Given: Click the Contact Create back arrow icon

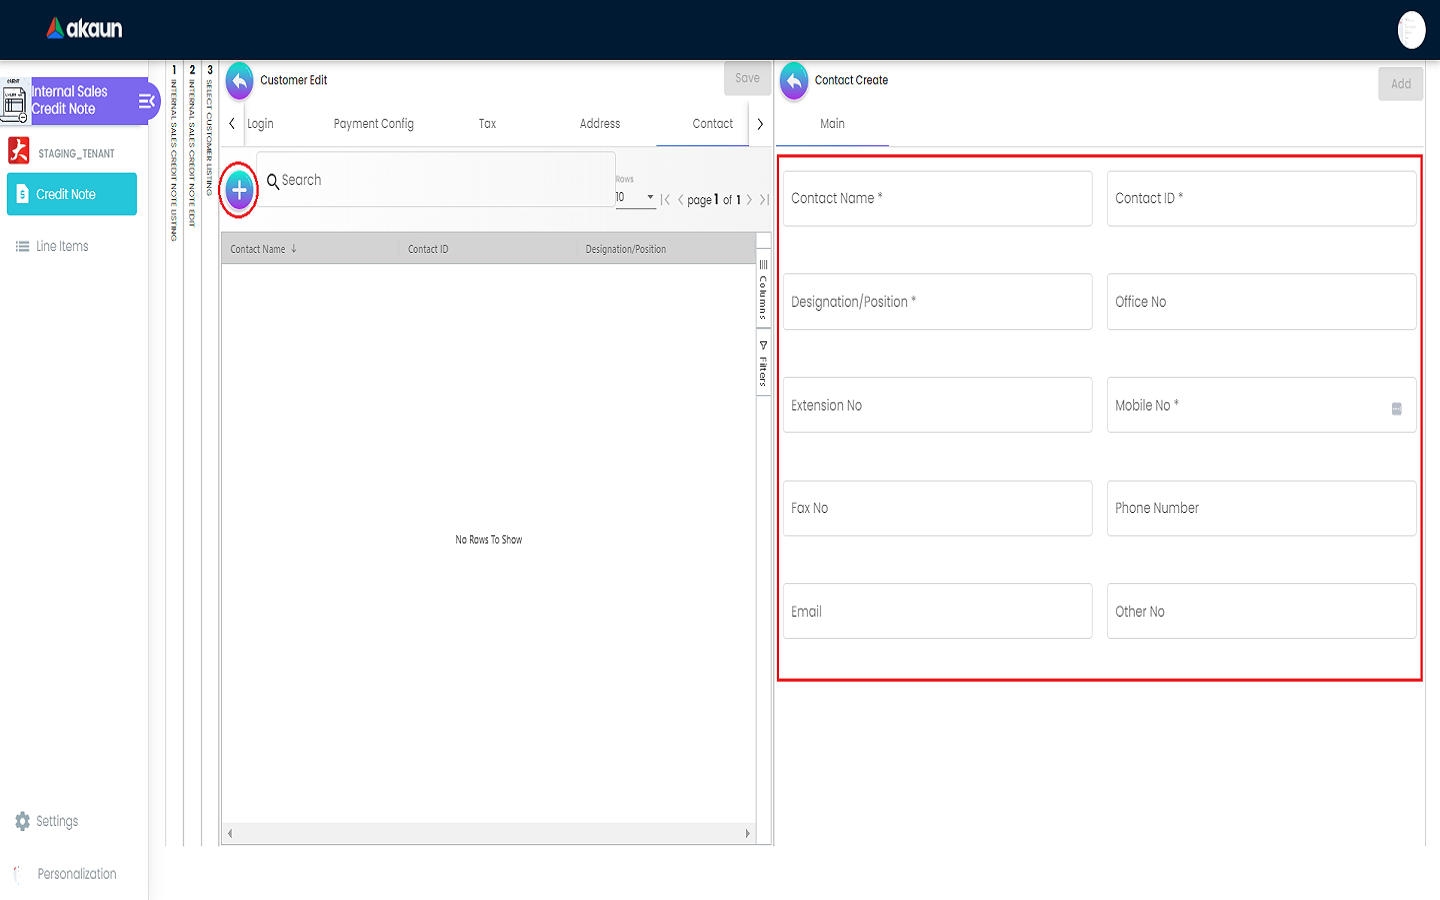Looking at the screenshot, I should click(x=794, y=81).
